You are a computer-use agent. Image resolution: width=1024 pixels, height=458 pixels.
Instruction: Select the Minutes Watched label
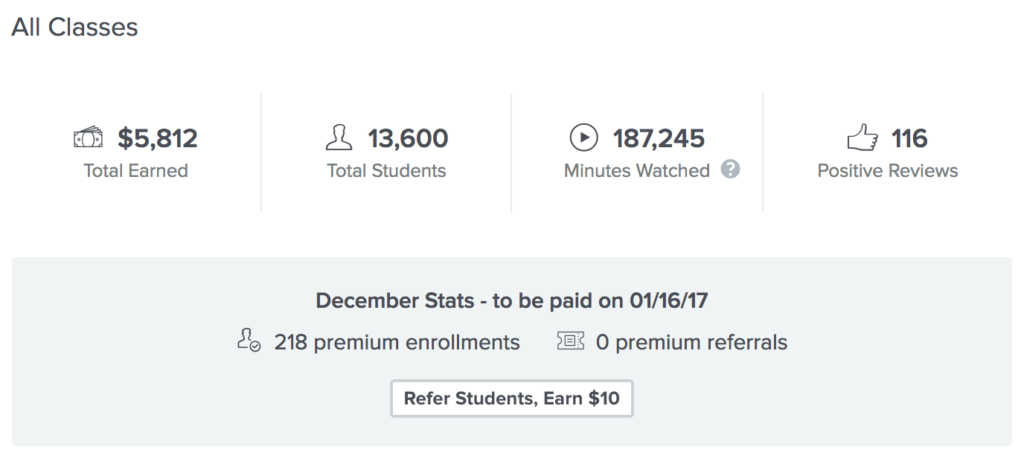click(x=637, y=171)
